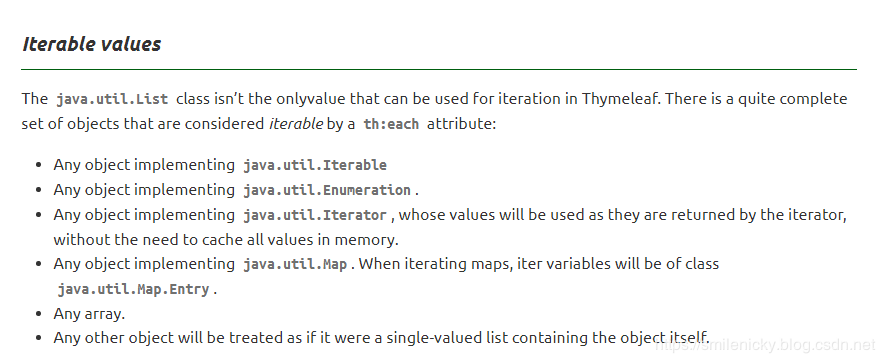Open the smilenicky.blog.csdn.net watermark link
The height and width of the screenshot is (363, 885).
[765, 345]
